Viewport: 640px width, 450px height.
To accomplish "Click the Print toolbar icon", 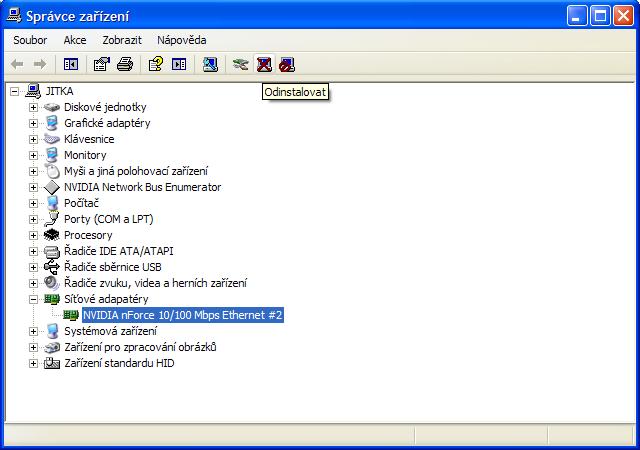I will (x=125, y=64).
